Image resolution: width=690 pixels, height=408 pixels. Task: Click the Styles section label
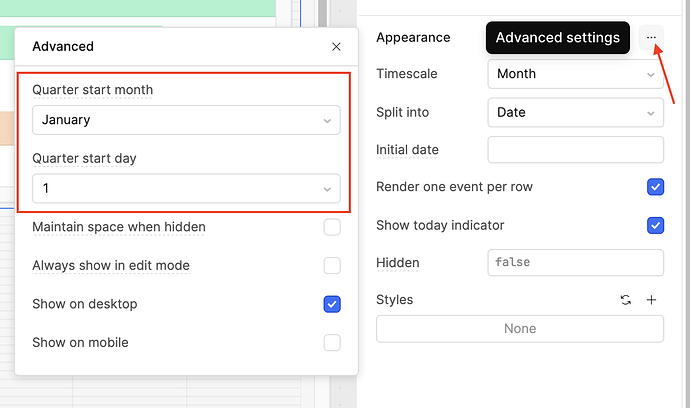[x=394, y=300]
